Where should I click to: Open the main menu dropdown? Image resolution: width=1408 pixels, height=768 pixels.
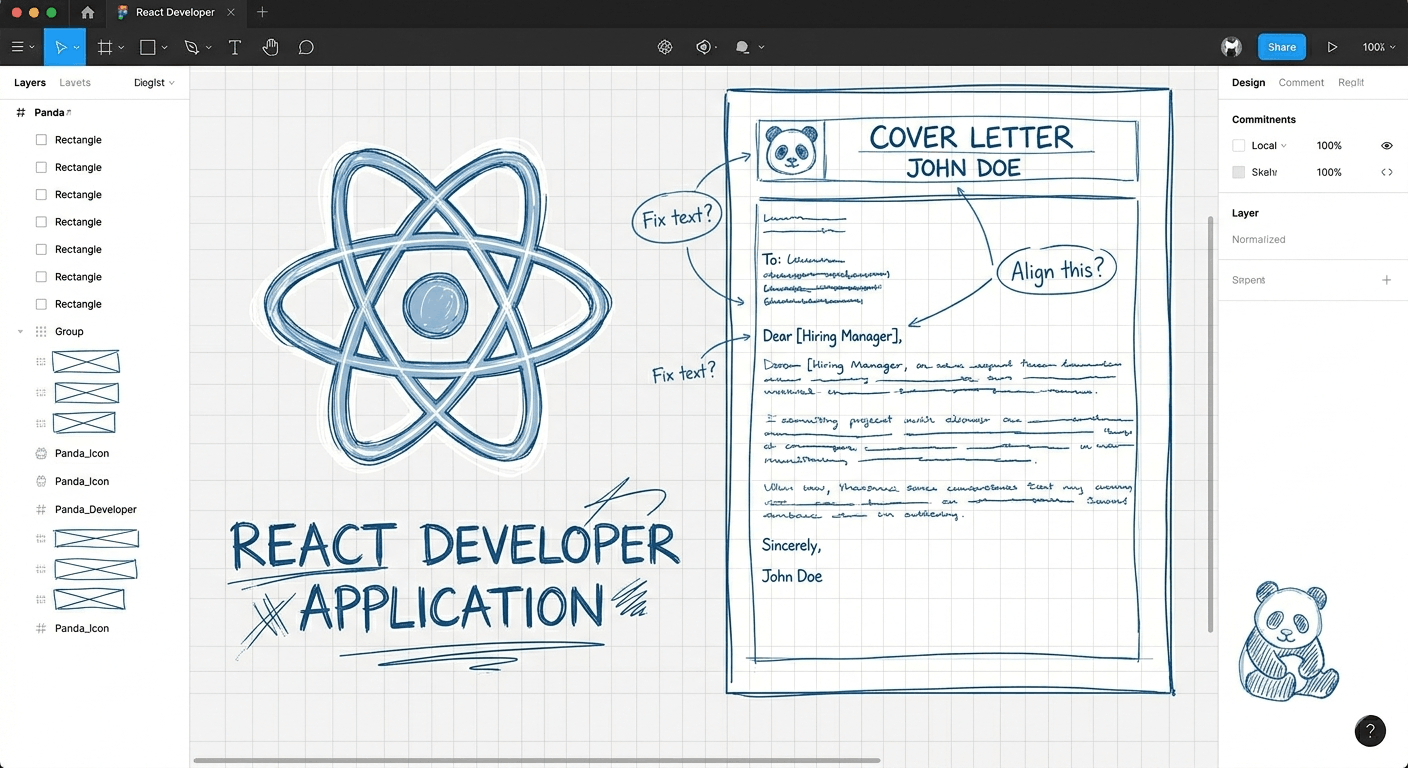click(x=20, y=46)
